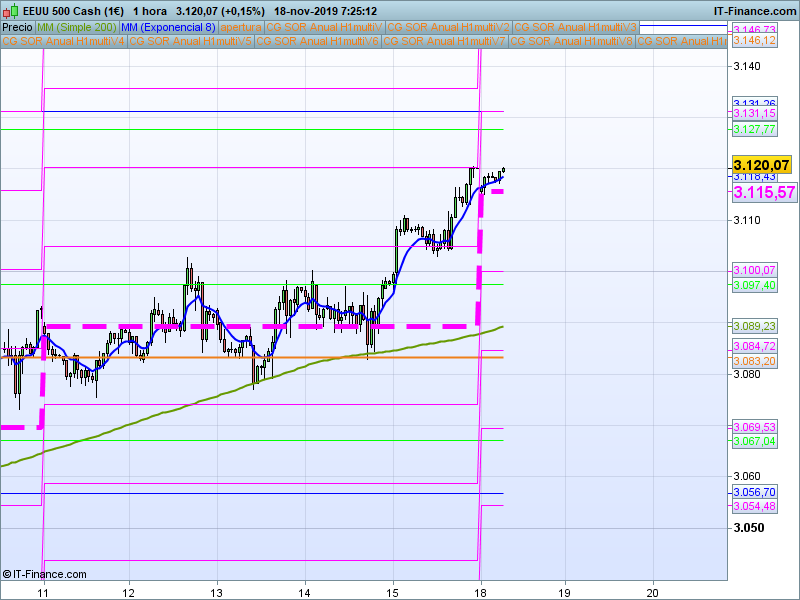Click the IT-Finance.com link at top right
Image resolution: width=800 pixels, height=600 pixels.
click(x=755, y=10)
